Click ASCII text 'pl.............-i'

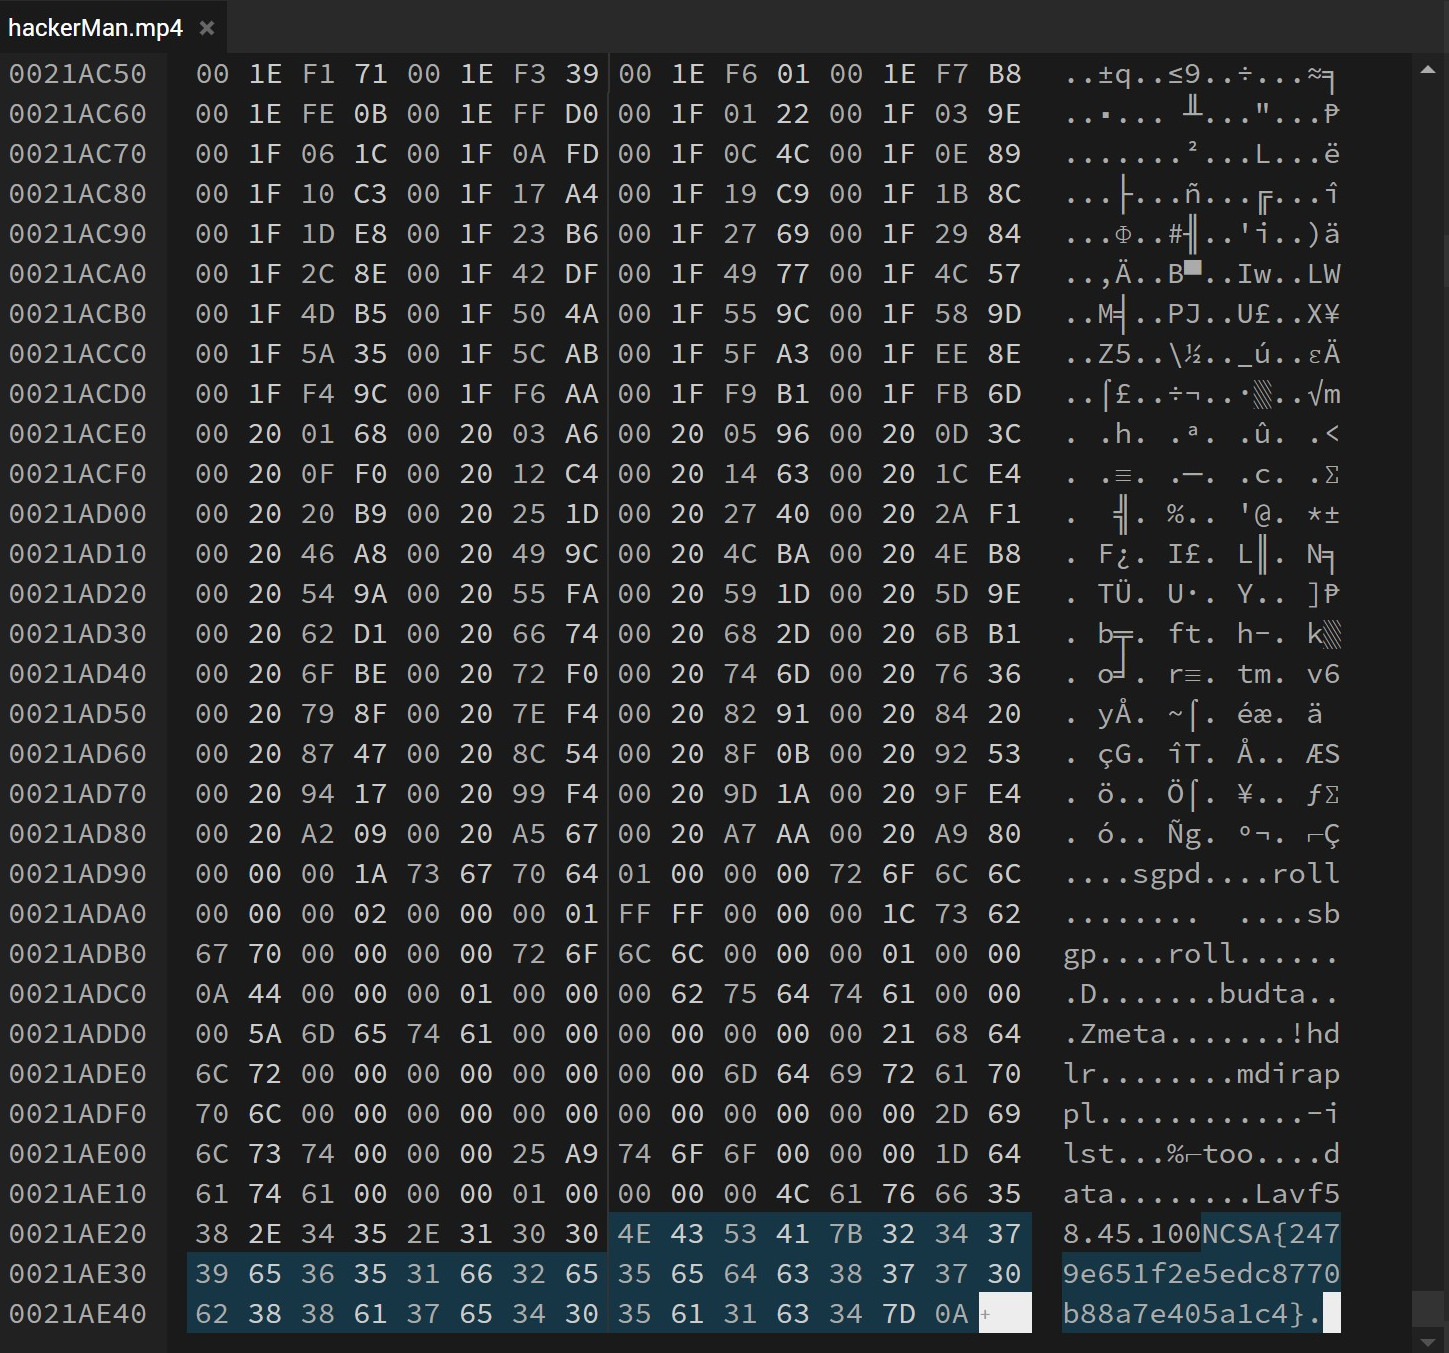[1202, 1114]
